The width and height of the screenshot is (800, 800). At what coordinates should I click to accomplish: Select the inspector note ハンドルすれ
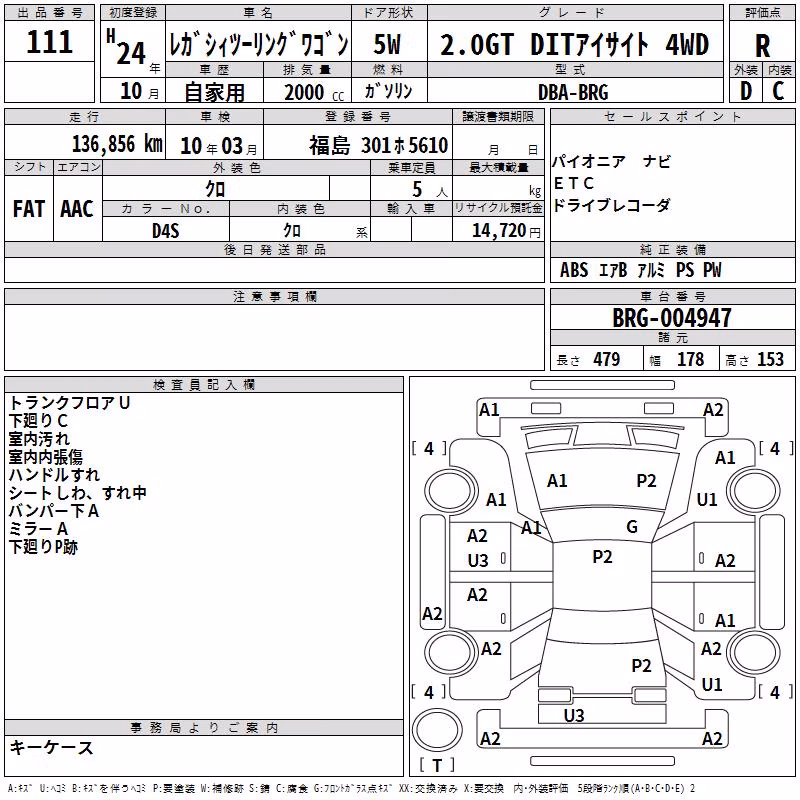pyautogui.click(x=54, y=475)
